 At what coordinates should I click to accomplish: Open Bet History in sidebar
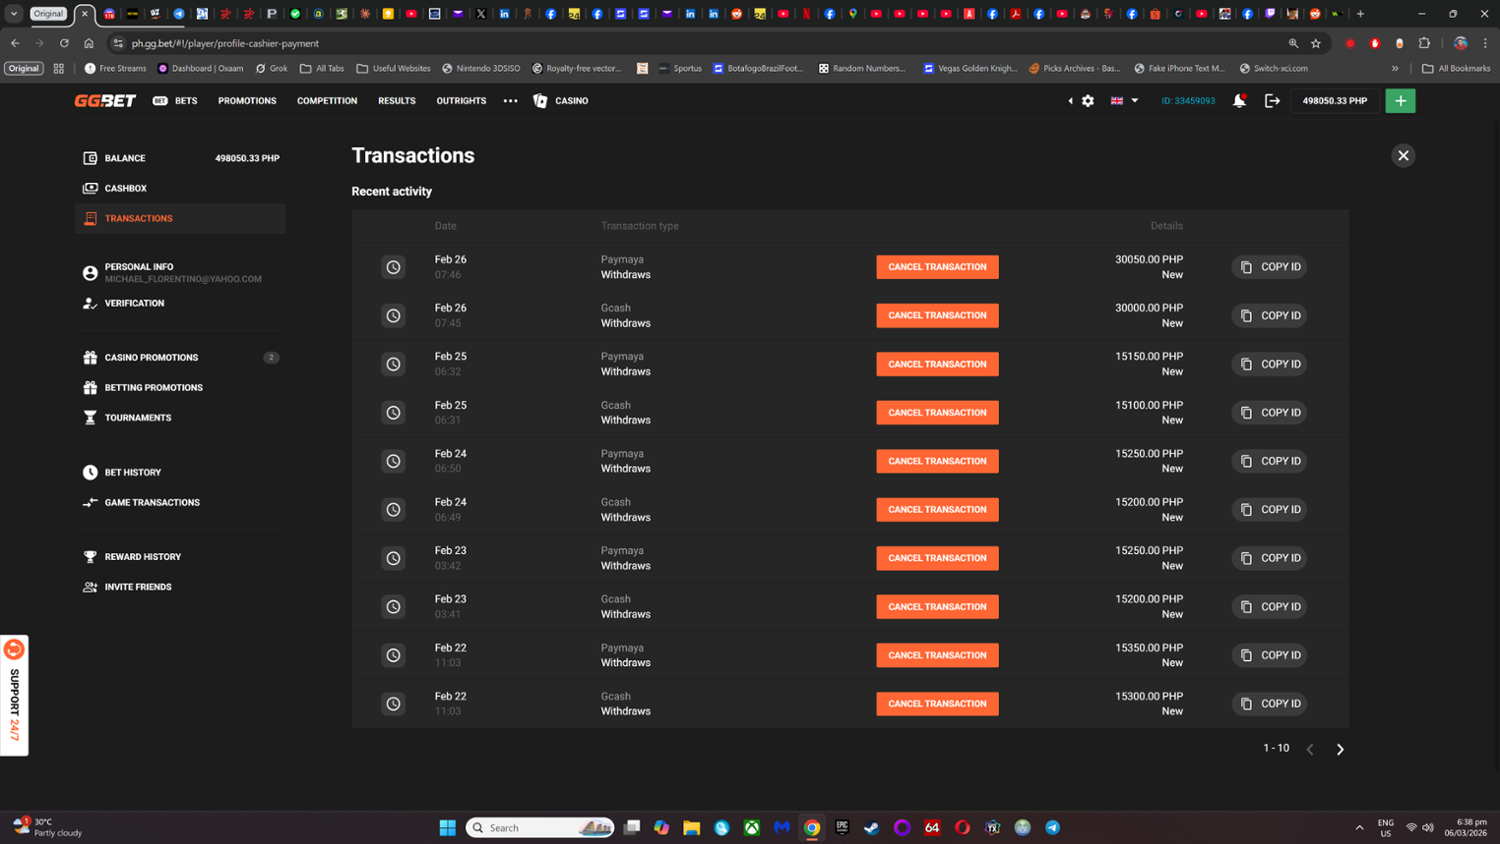[132, 472]
